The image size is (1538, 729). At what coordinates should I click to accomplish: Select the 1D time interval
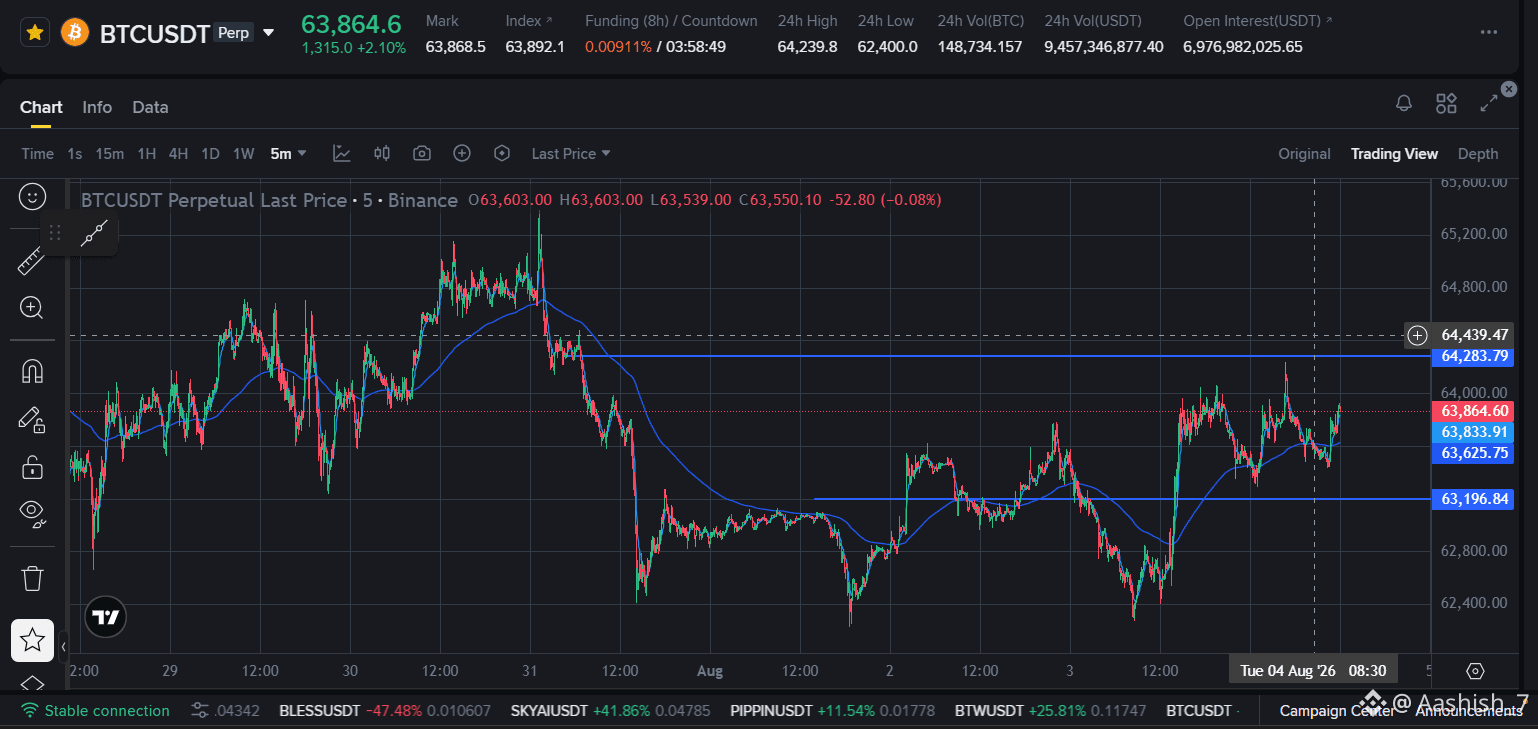pyautogui.click(x=210, y=153)
